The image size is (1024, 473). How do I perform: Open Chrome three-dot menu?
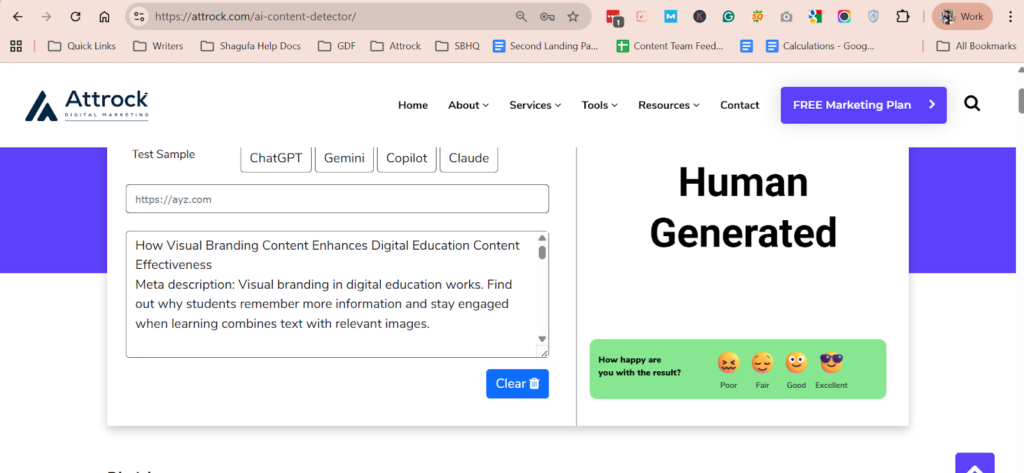[1010, 17]
